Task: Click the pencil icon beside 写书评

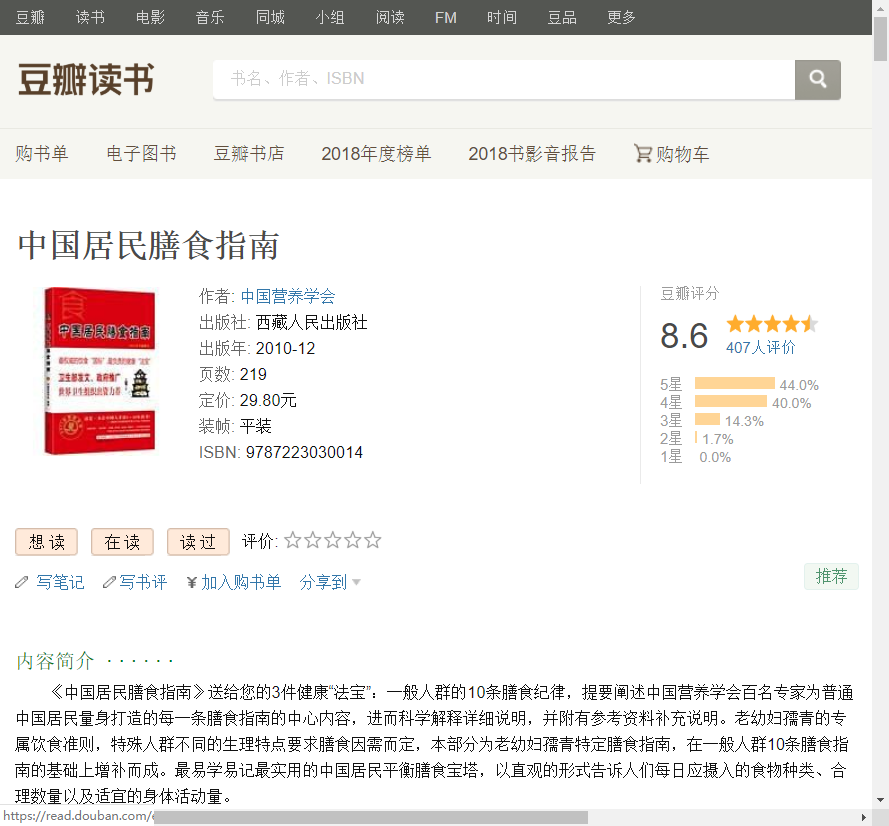Action: pyautogui.click(x=109, y=582)
